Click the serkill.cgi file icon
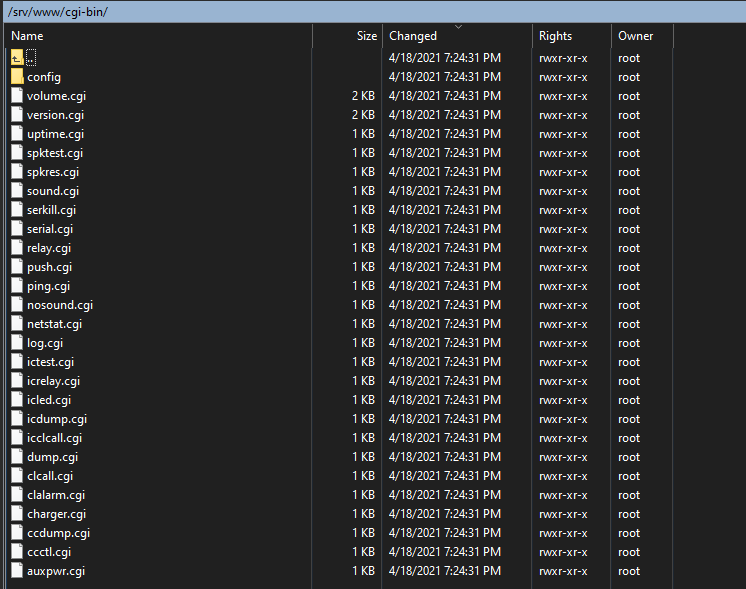This screenshot has height=589, width=746. pos(17,210)
